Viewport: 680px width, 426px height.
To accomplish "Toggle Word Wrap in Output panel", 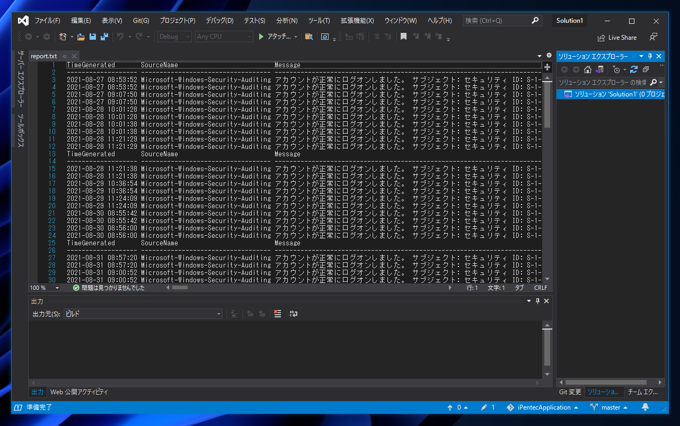I will [x=294, y=314].
